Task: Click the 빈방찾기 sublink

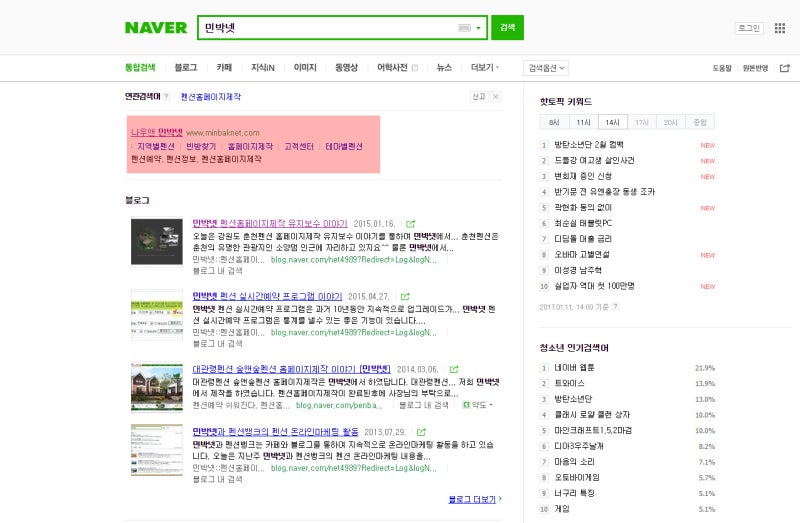Action: pyautogui.click(x=201, y=146)
